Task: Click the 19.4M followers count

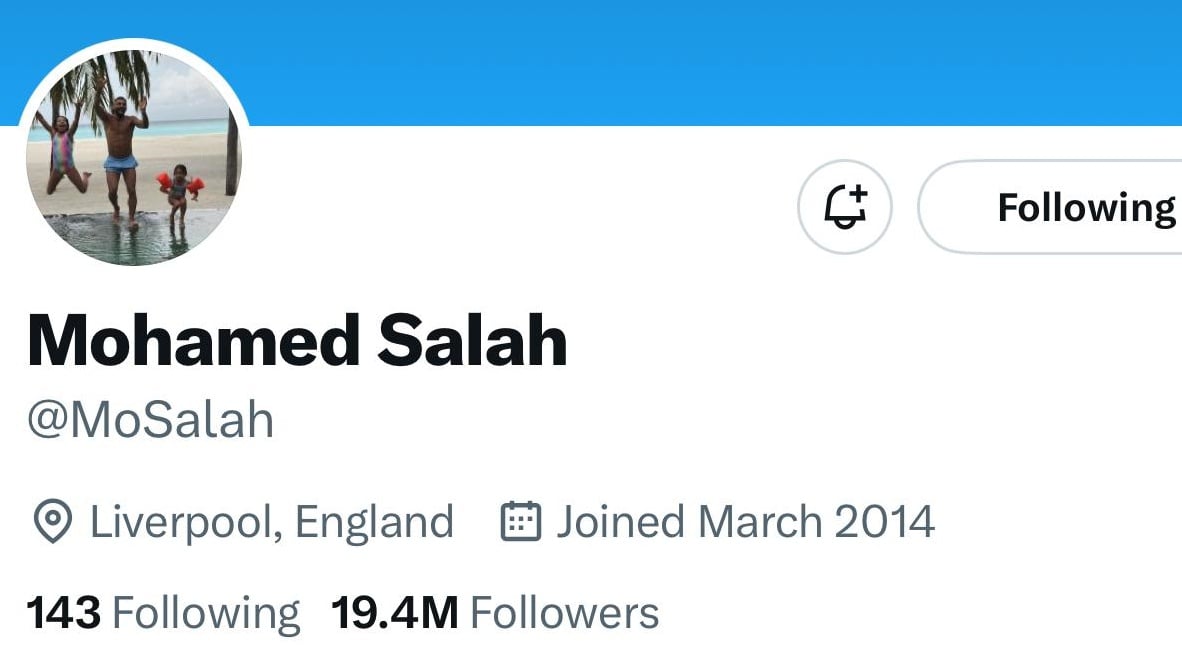Action: click(394, 612)
